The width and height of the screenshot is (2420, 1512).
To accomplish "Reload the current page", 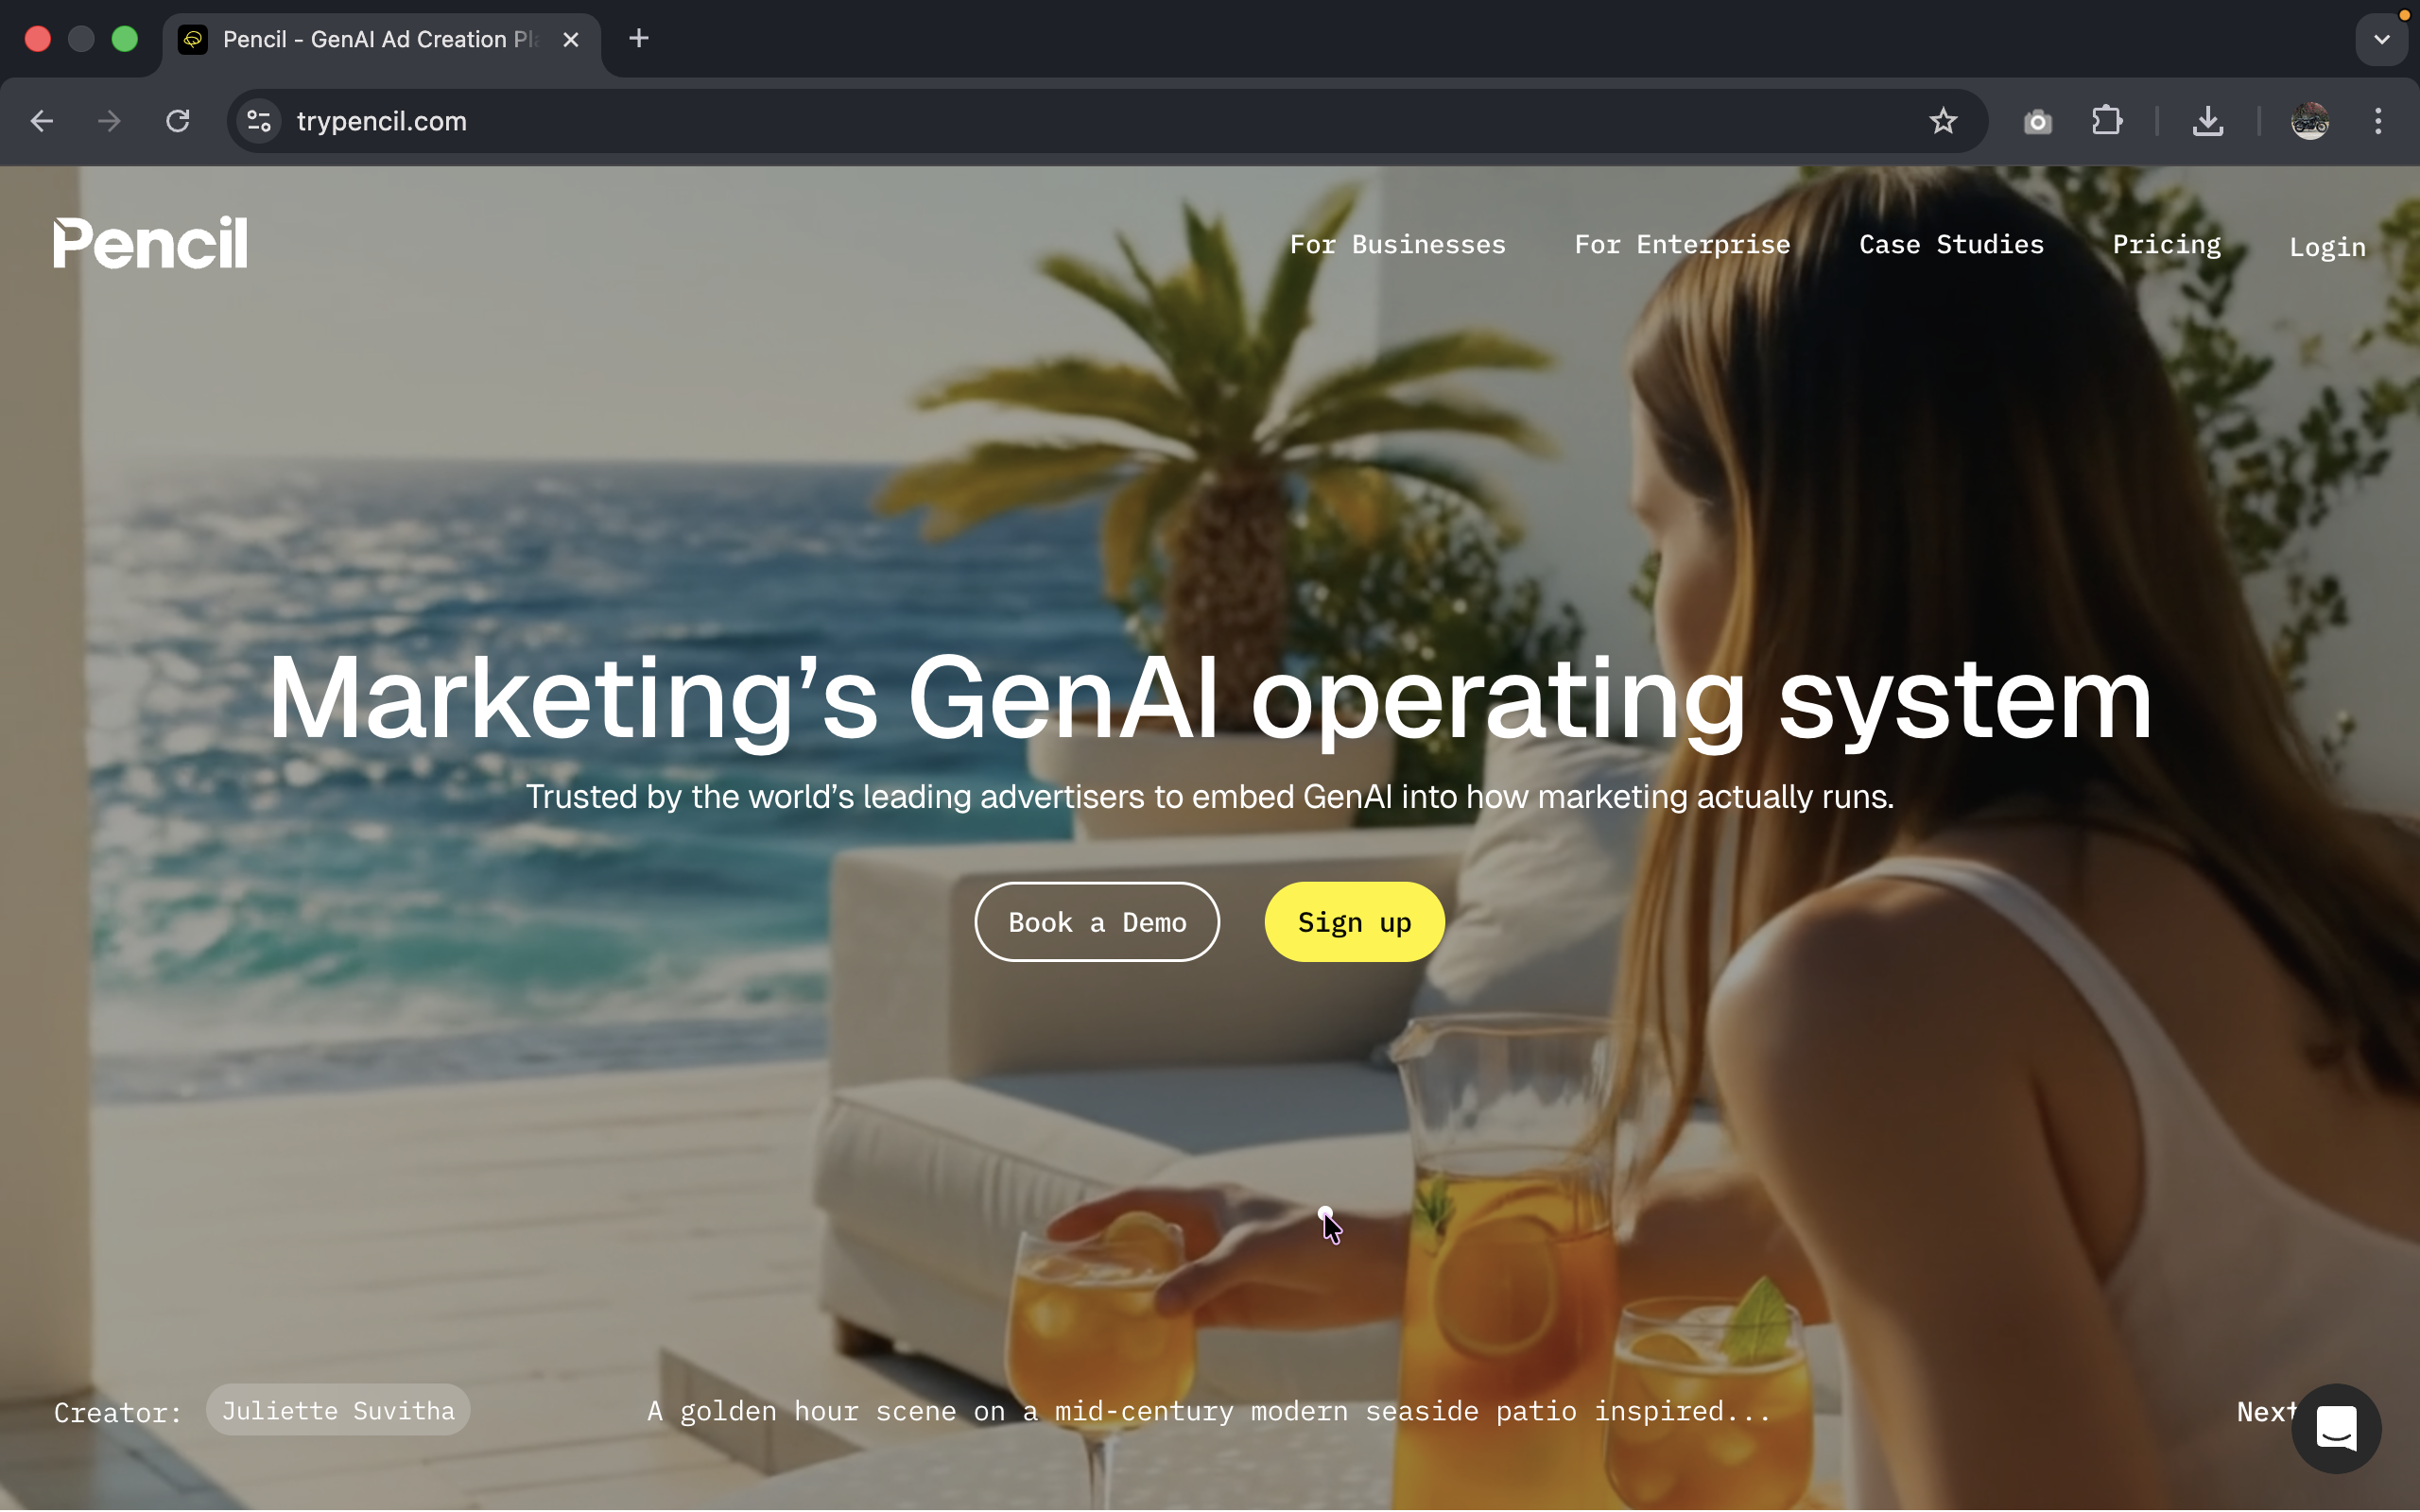I will (x=178, y=121).
